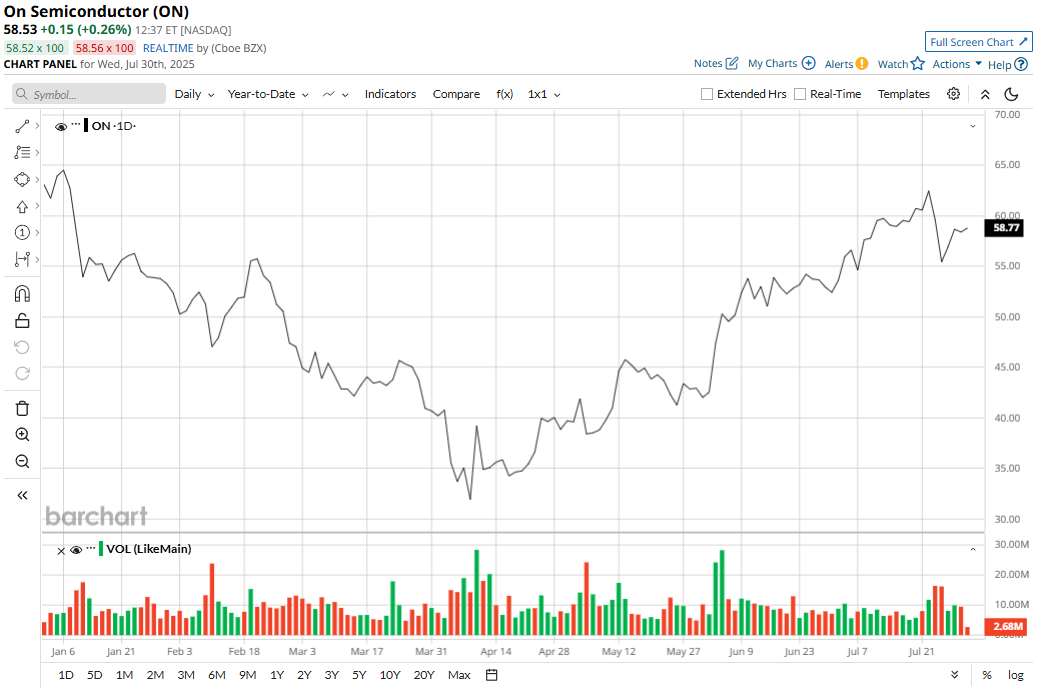Click the 2.68M volume label

(x=1005, y=627)
